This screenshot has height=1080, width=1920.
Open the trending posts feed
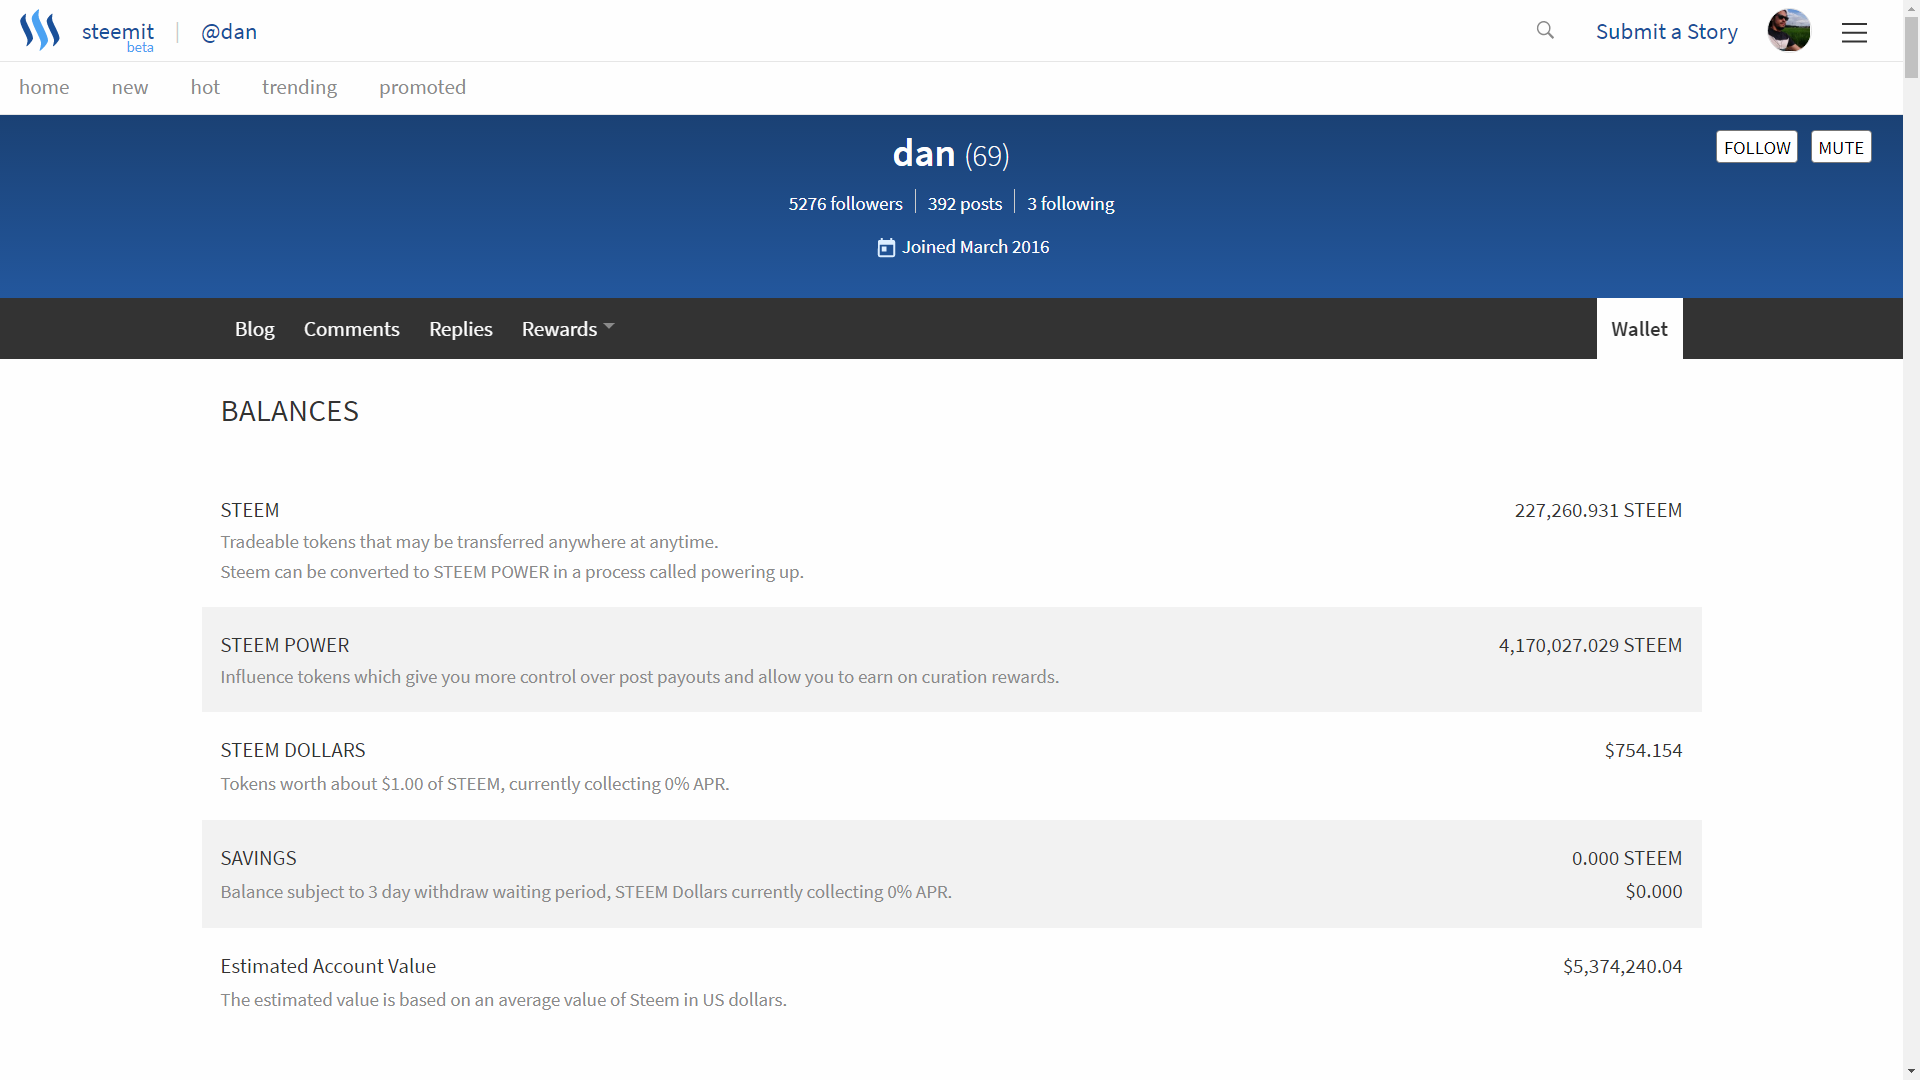click(x=299, y=87)
